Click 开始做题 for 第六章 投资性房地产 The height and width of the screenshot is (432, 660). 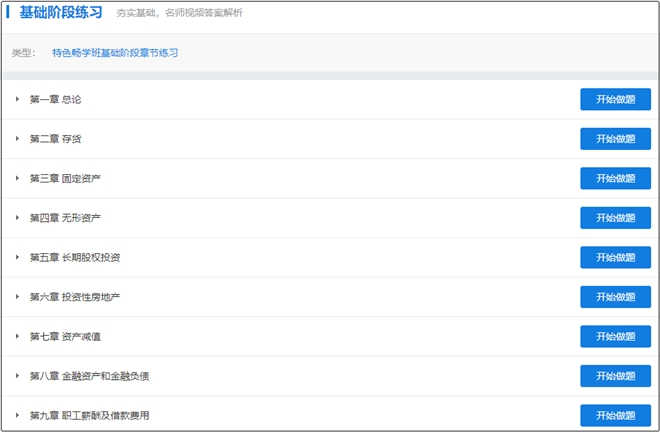pyautogui.click(x=615, y=297)
